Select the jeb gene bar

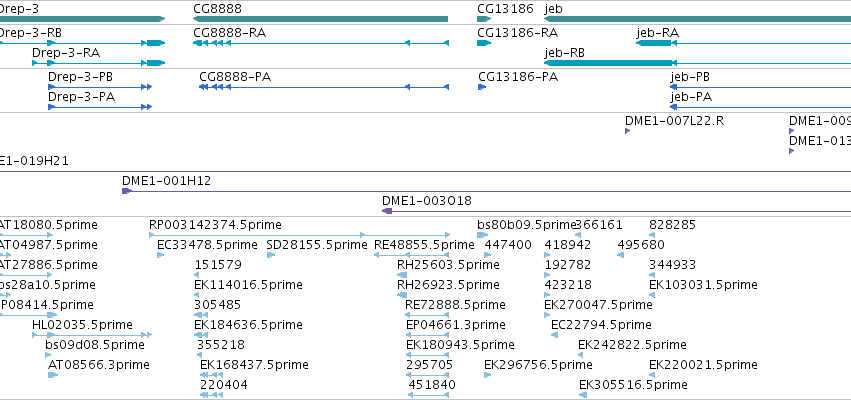pyautogui.click(x=697, y=19)
